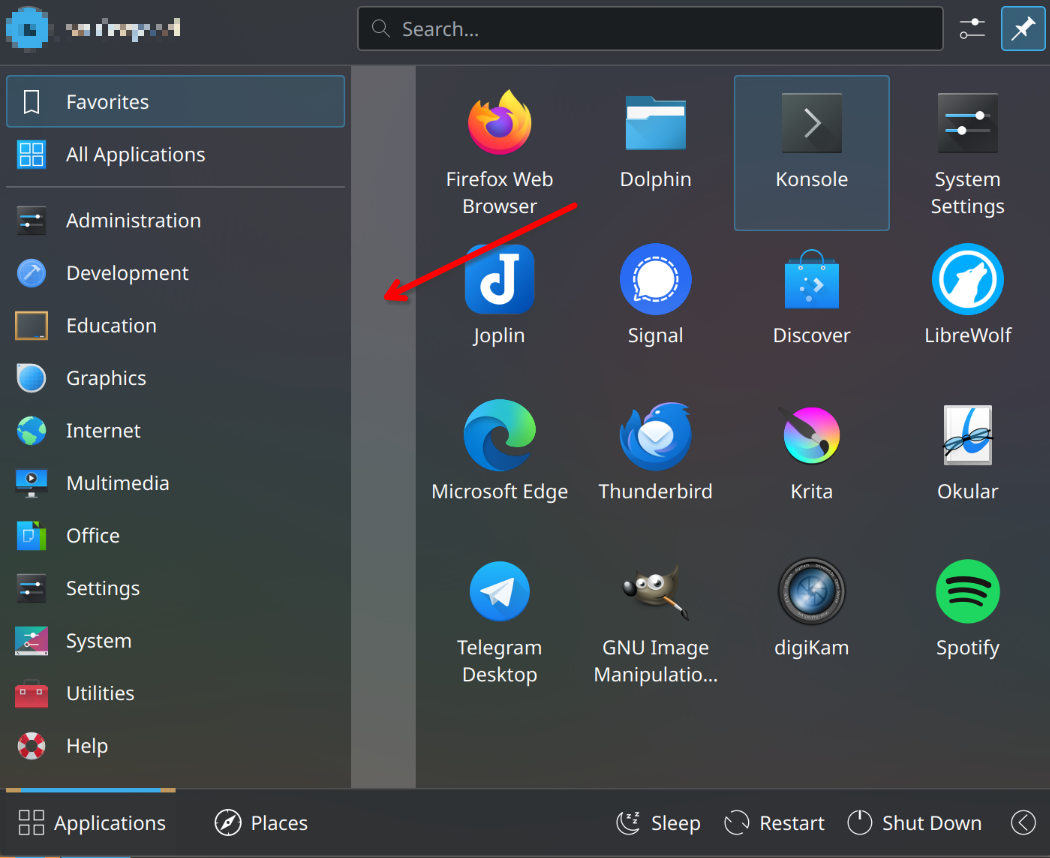The image size is (1050, 858).
Task: Open System Settings app
Action: [x=967, y=153]
